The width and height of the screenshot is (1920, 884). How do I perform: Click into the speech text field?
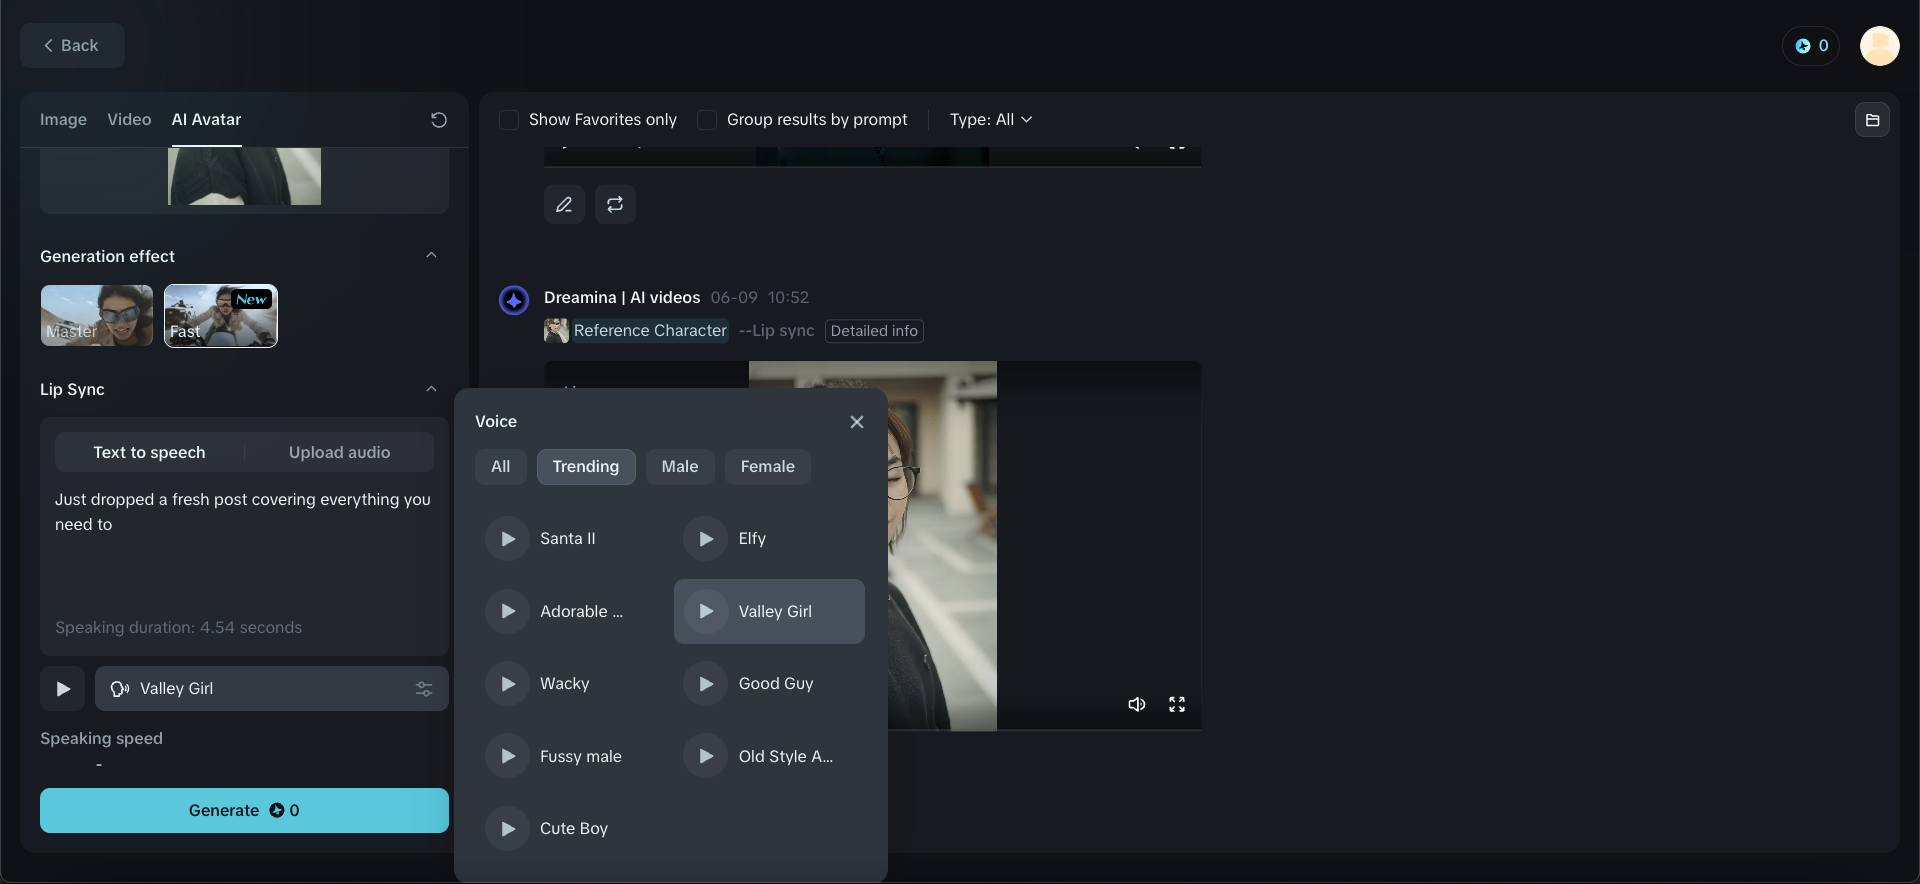[x=244, y=550]
